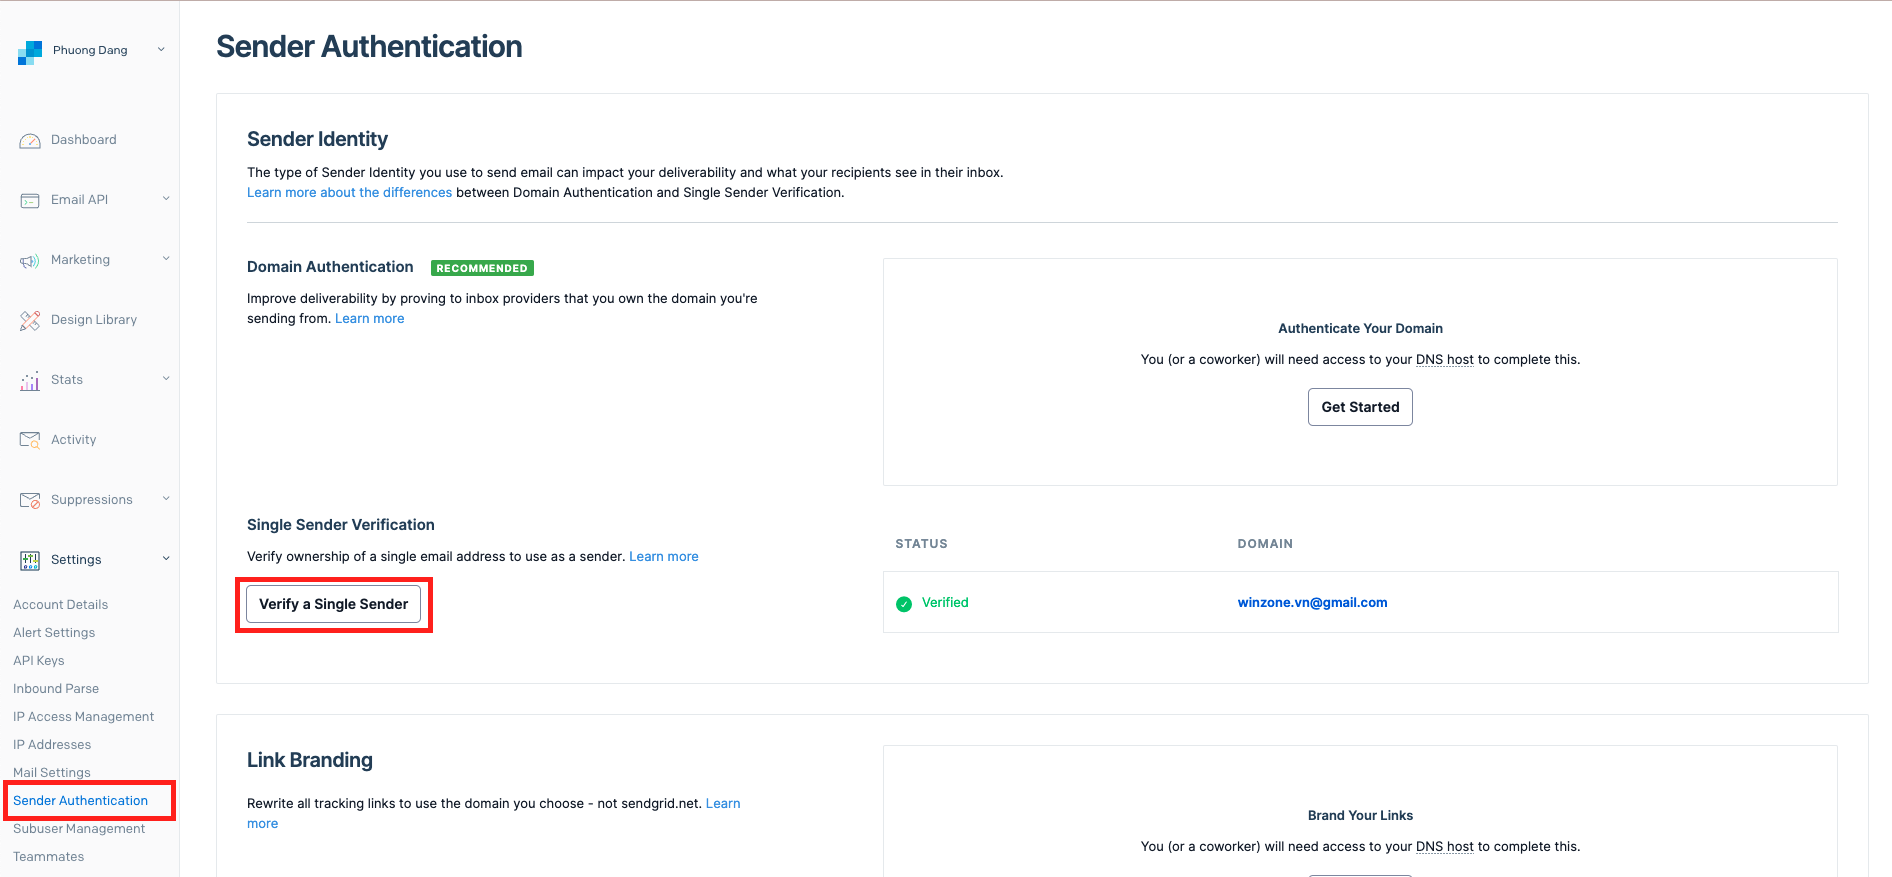Go to Teammates settings

(49, 857)
